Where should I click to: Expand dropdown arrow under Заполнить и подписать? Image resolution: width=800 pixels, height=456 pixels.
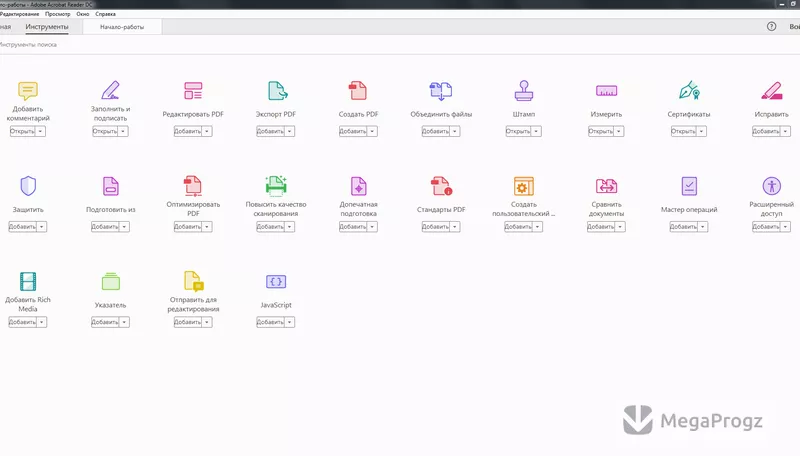[x=123, y=131]
